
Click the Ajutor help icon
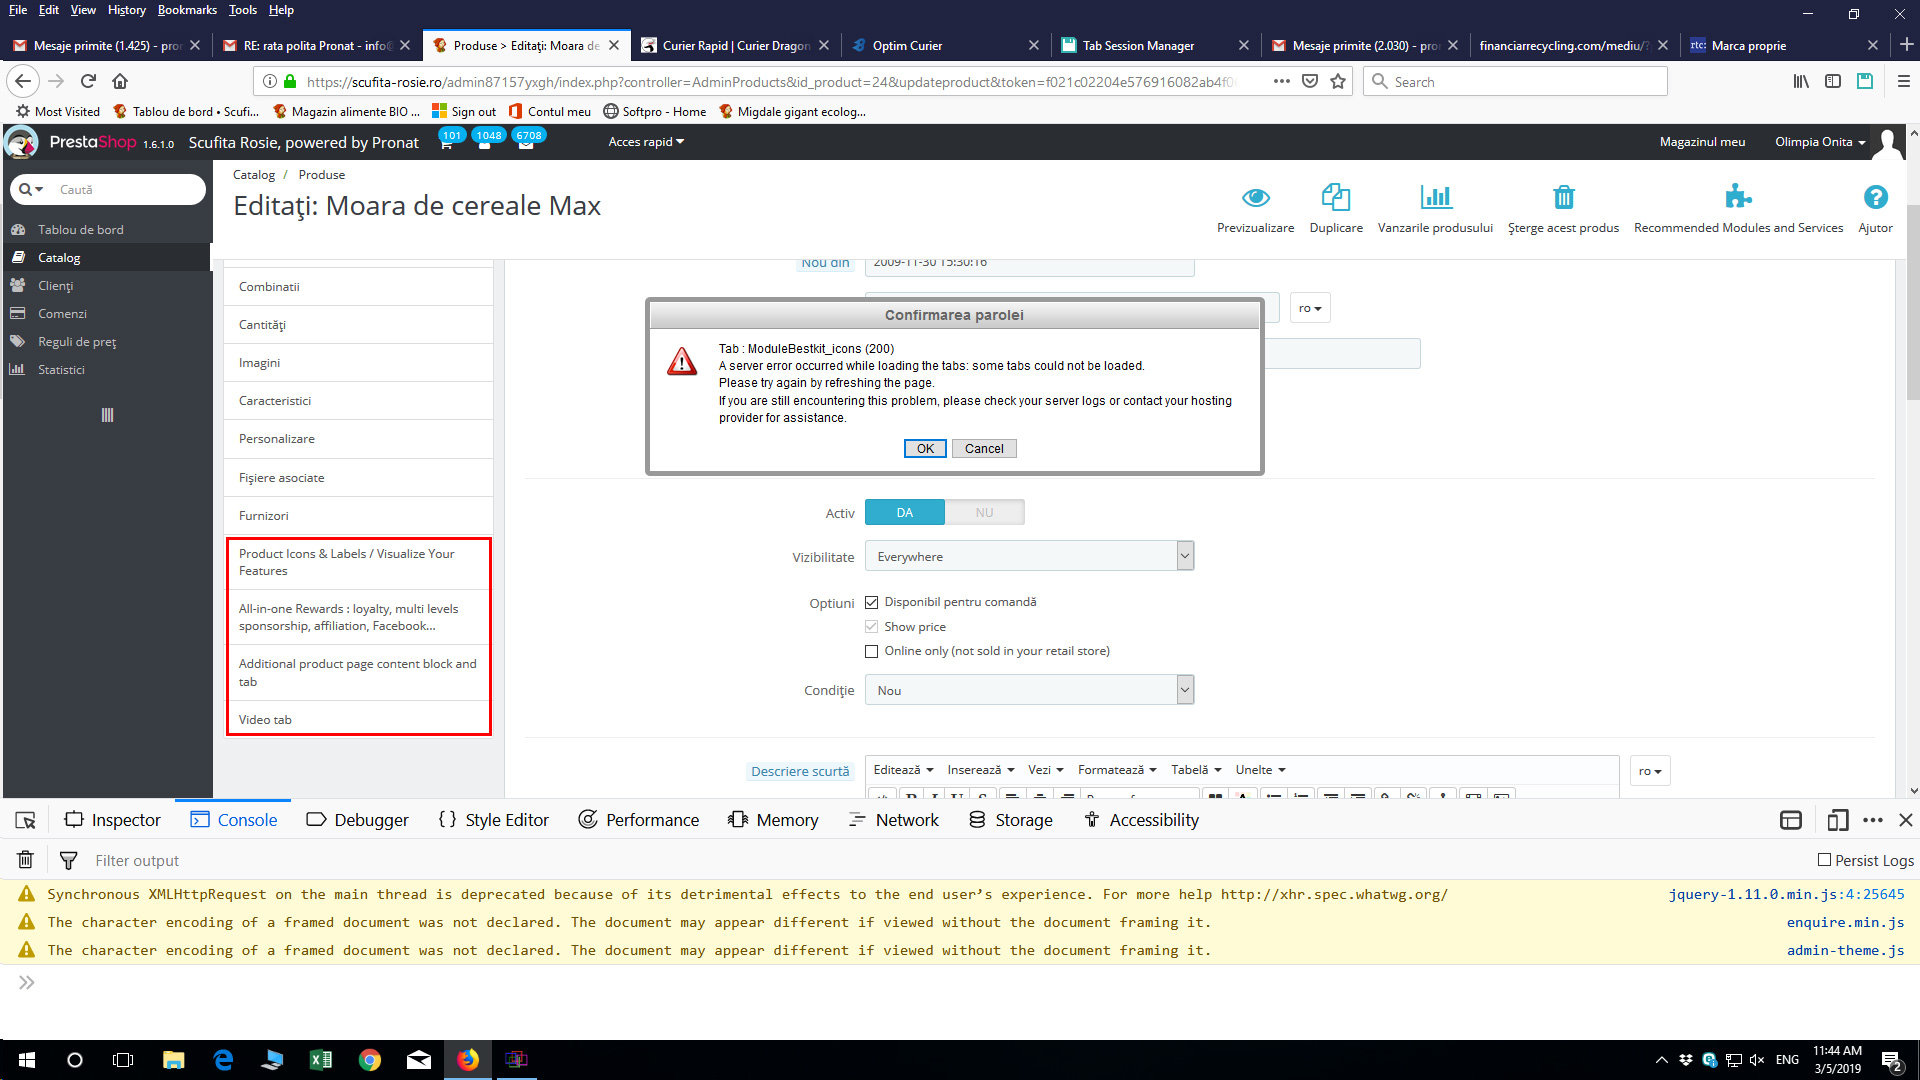[1875, 197]
